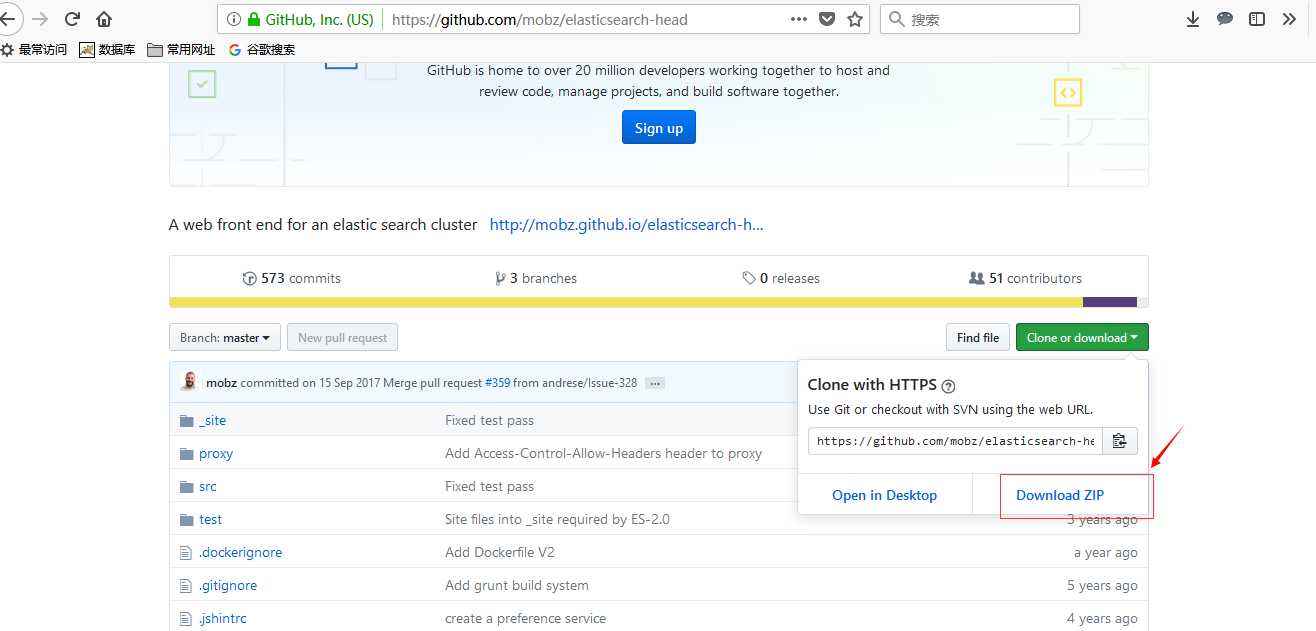Expand the Branch: master dropdown
This screenshot has width=1316, height=631.
coord(224,338)
